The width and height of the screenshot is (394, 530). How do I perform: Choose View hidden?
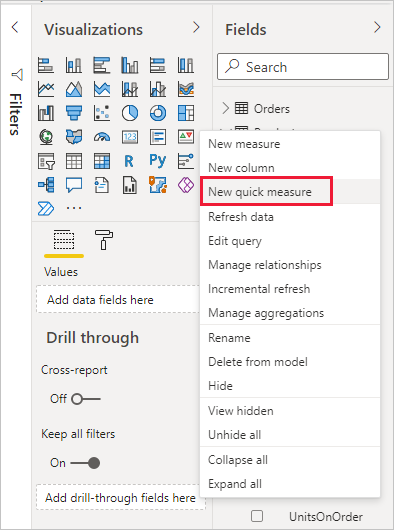coord(290,411)
